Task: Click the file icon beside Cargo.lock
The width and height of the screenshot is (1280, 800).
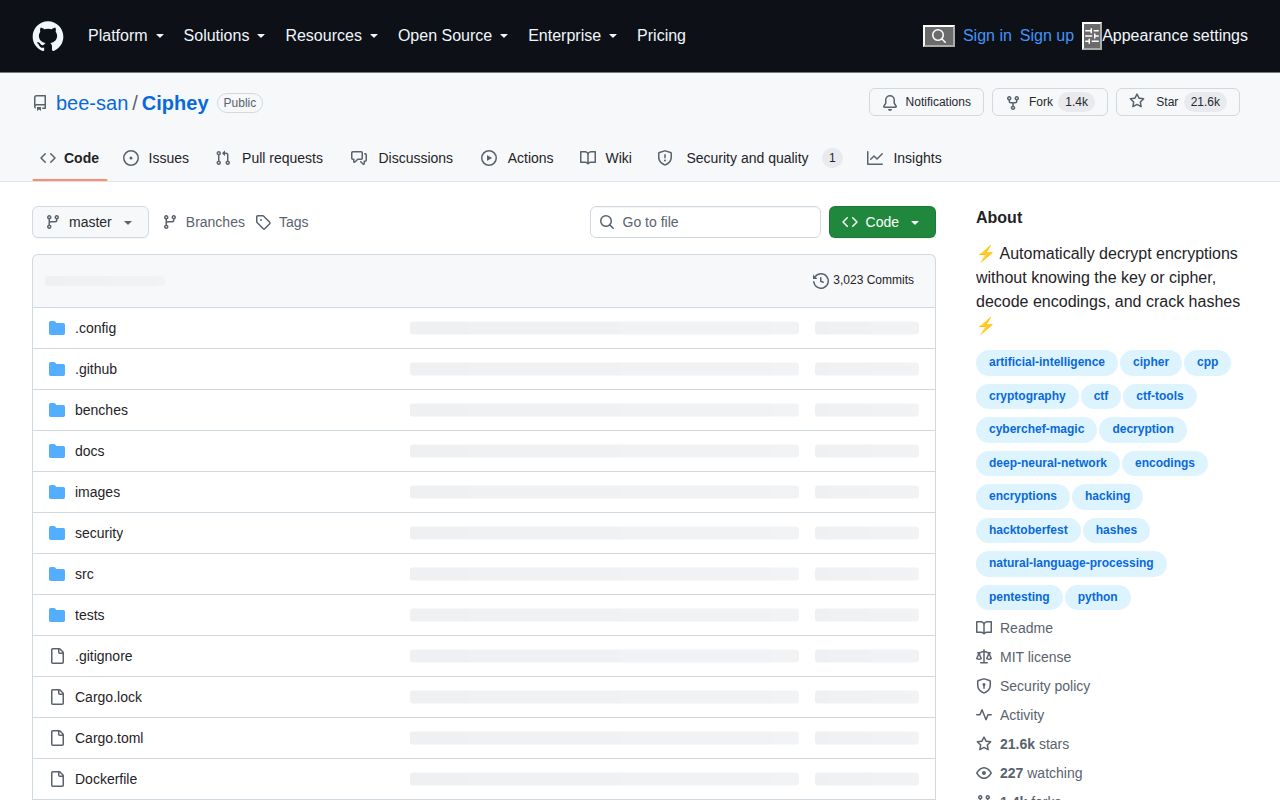Action: (57, 697)
